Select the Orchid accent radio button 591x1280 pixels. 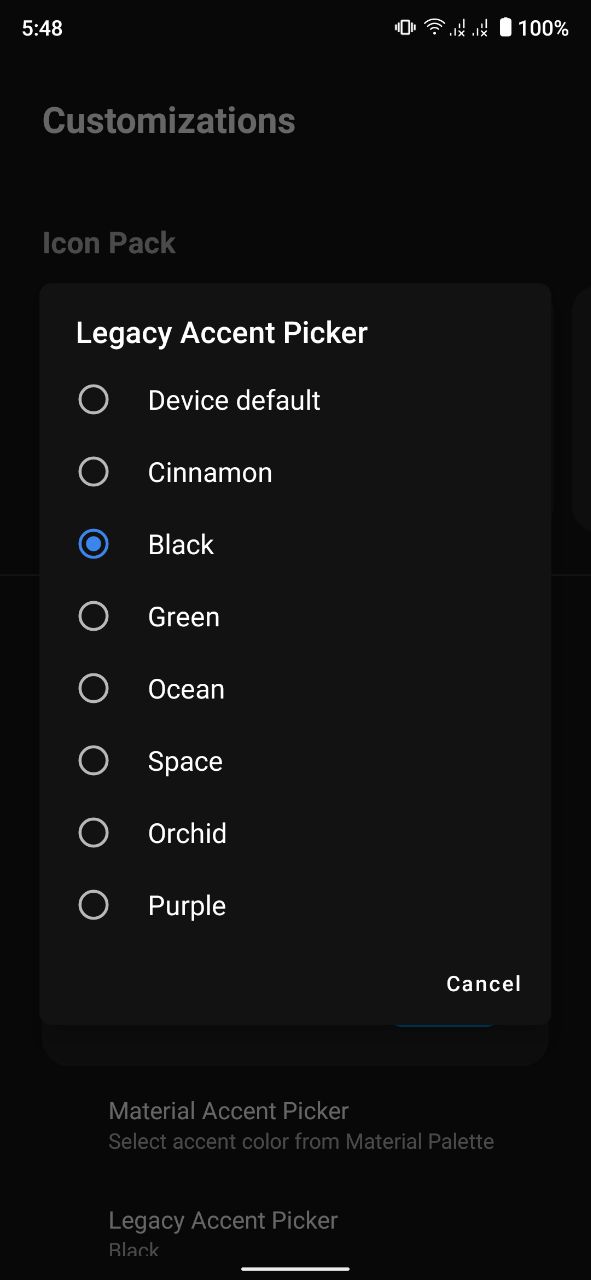pyautogui.click(x=93, y=833)
